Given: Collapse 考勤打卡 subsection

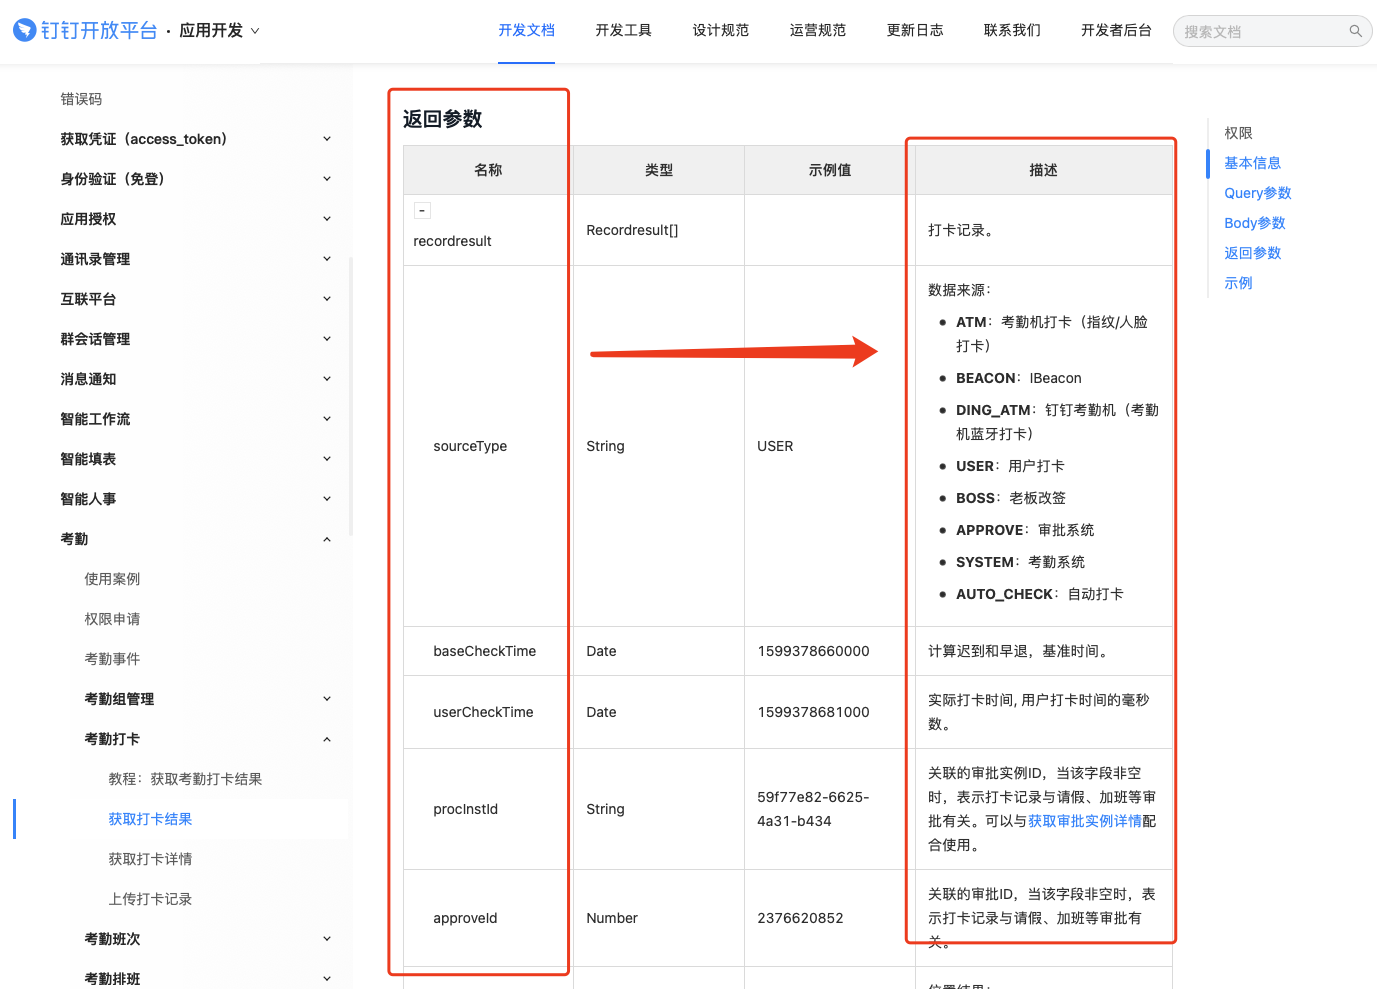Looking at the screenshot, I should [x=326, y=739].
